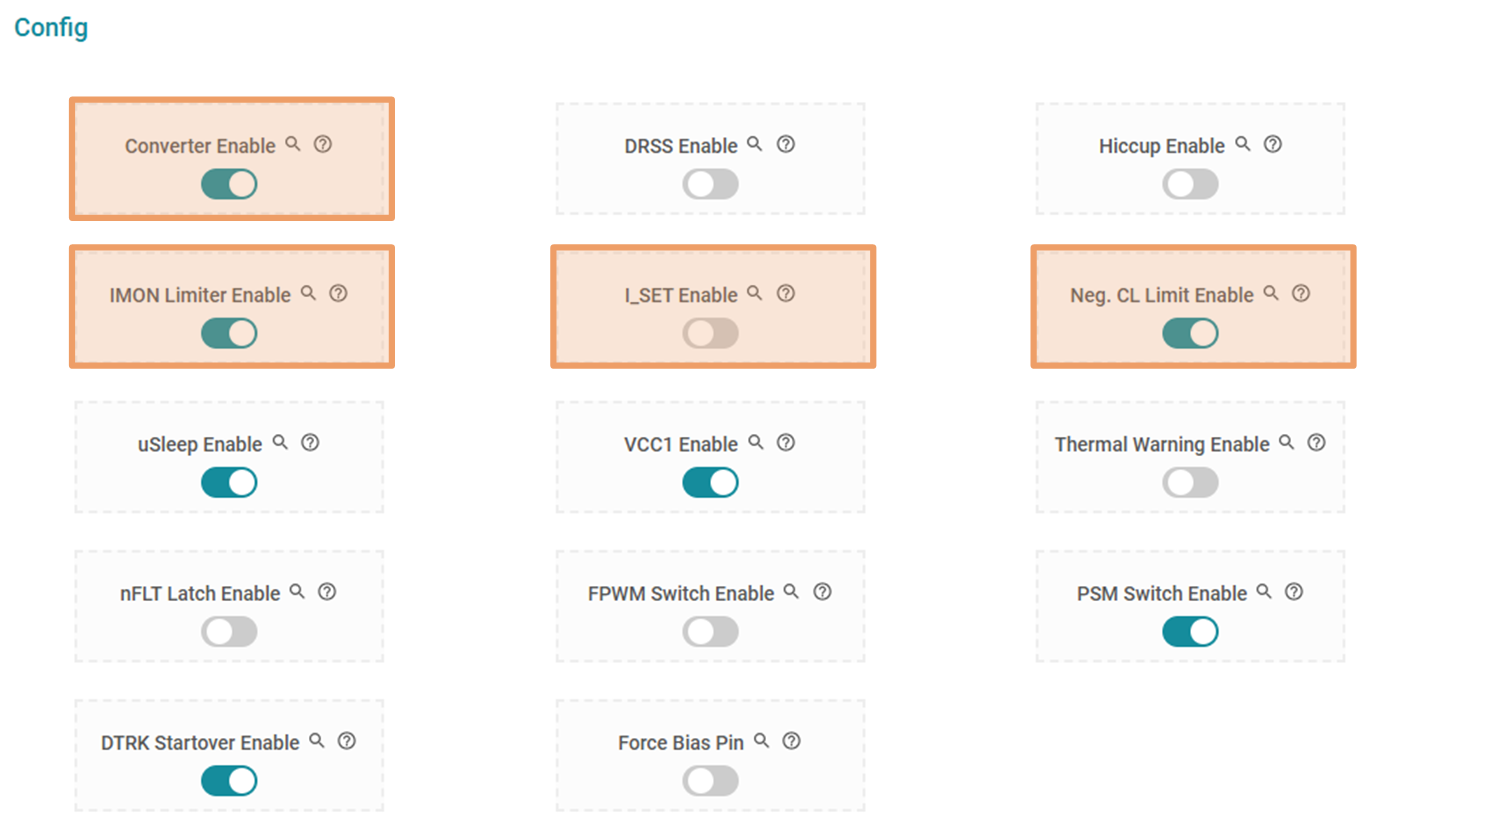Click the search icon beside I_SET Enable
The image size is (1500, 831).
point(755,293)
